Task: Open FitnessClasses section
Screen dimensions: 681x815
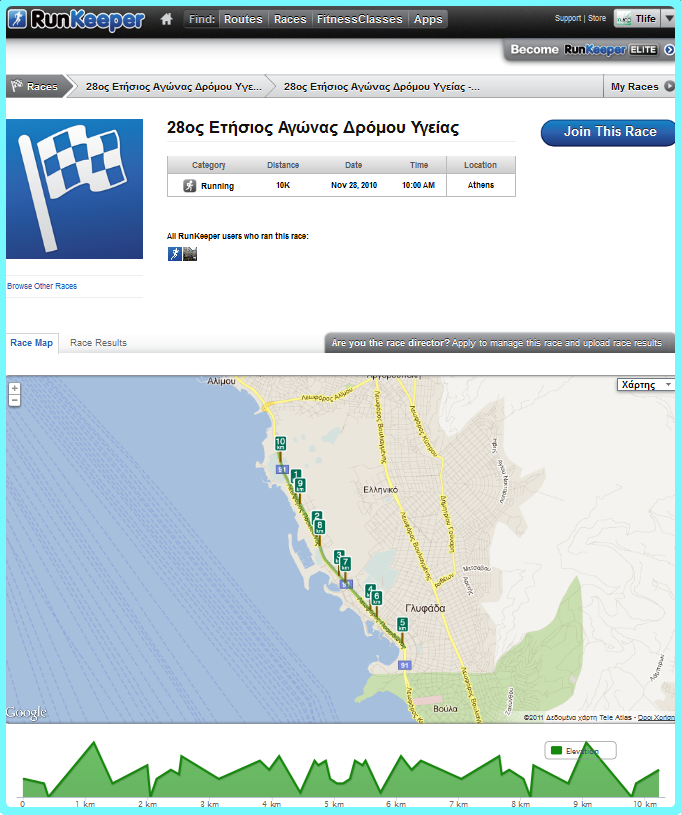Action: pyautogui.click(x=360, y=19)
